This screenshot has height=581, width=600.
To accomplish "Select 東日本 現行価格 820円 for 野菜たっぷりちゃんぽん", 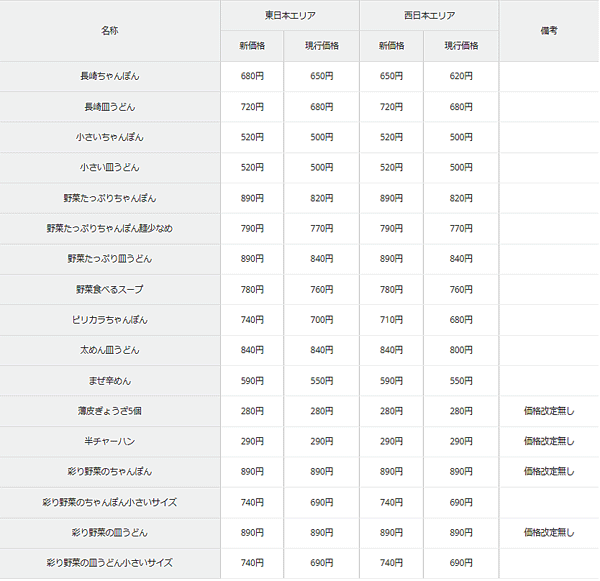I will pyautogui.click(x=322, y=198).
